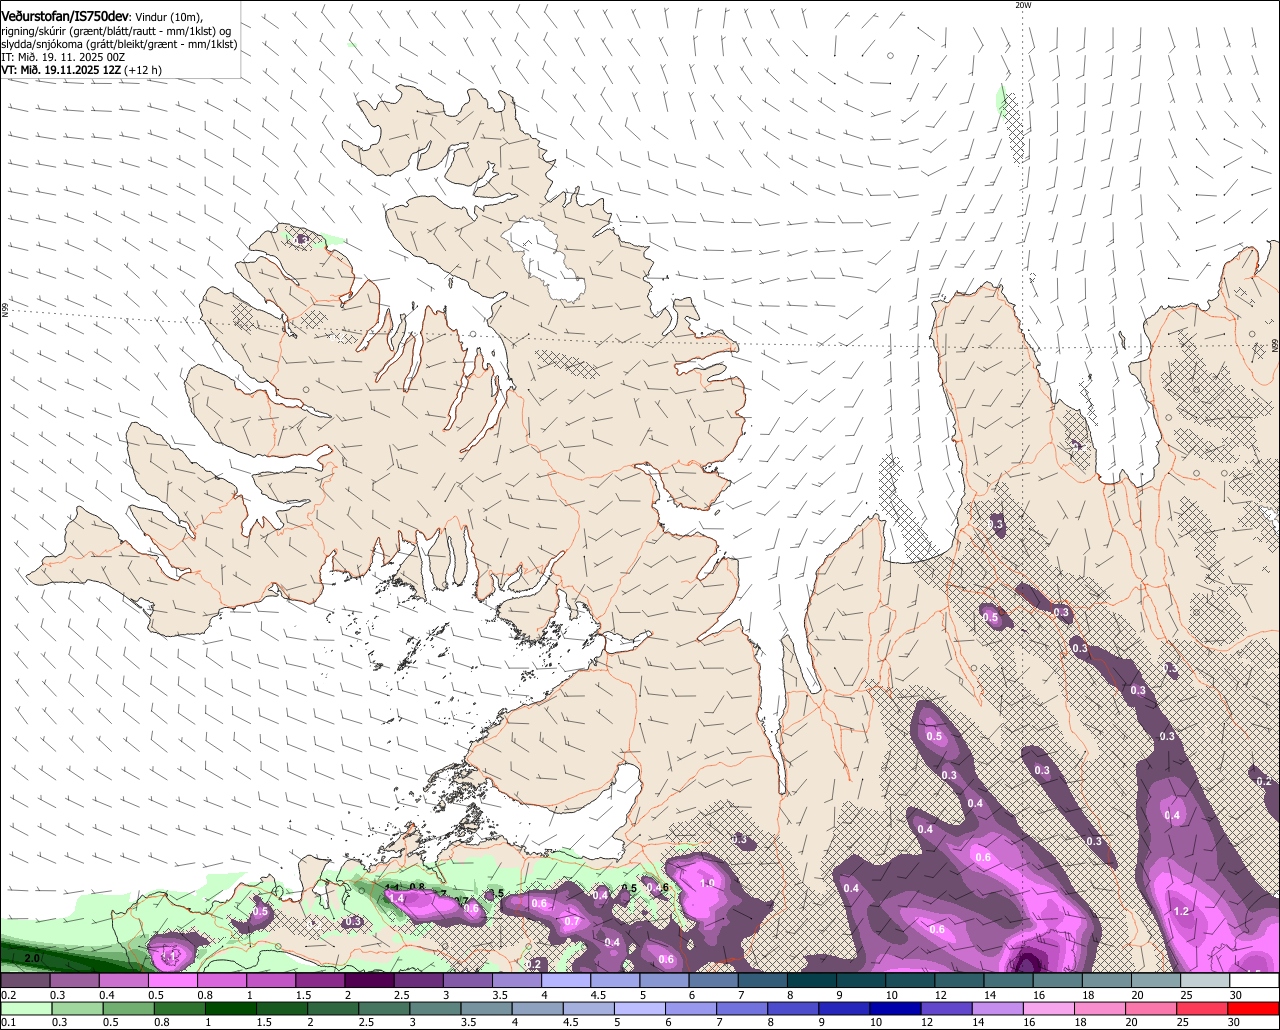Click the bright magenta snow swatch between 0.5 and 0.8
The image size is (1280, 1030).
[x=172, y=981]
